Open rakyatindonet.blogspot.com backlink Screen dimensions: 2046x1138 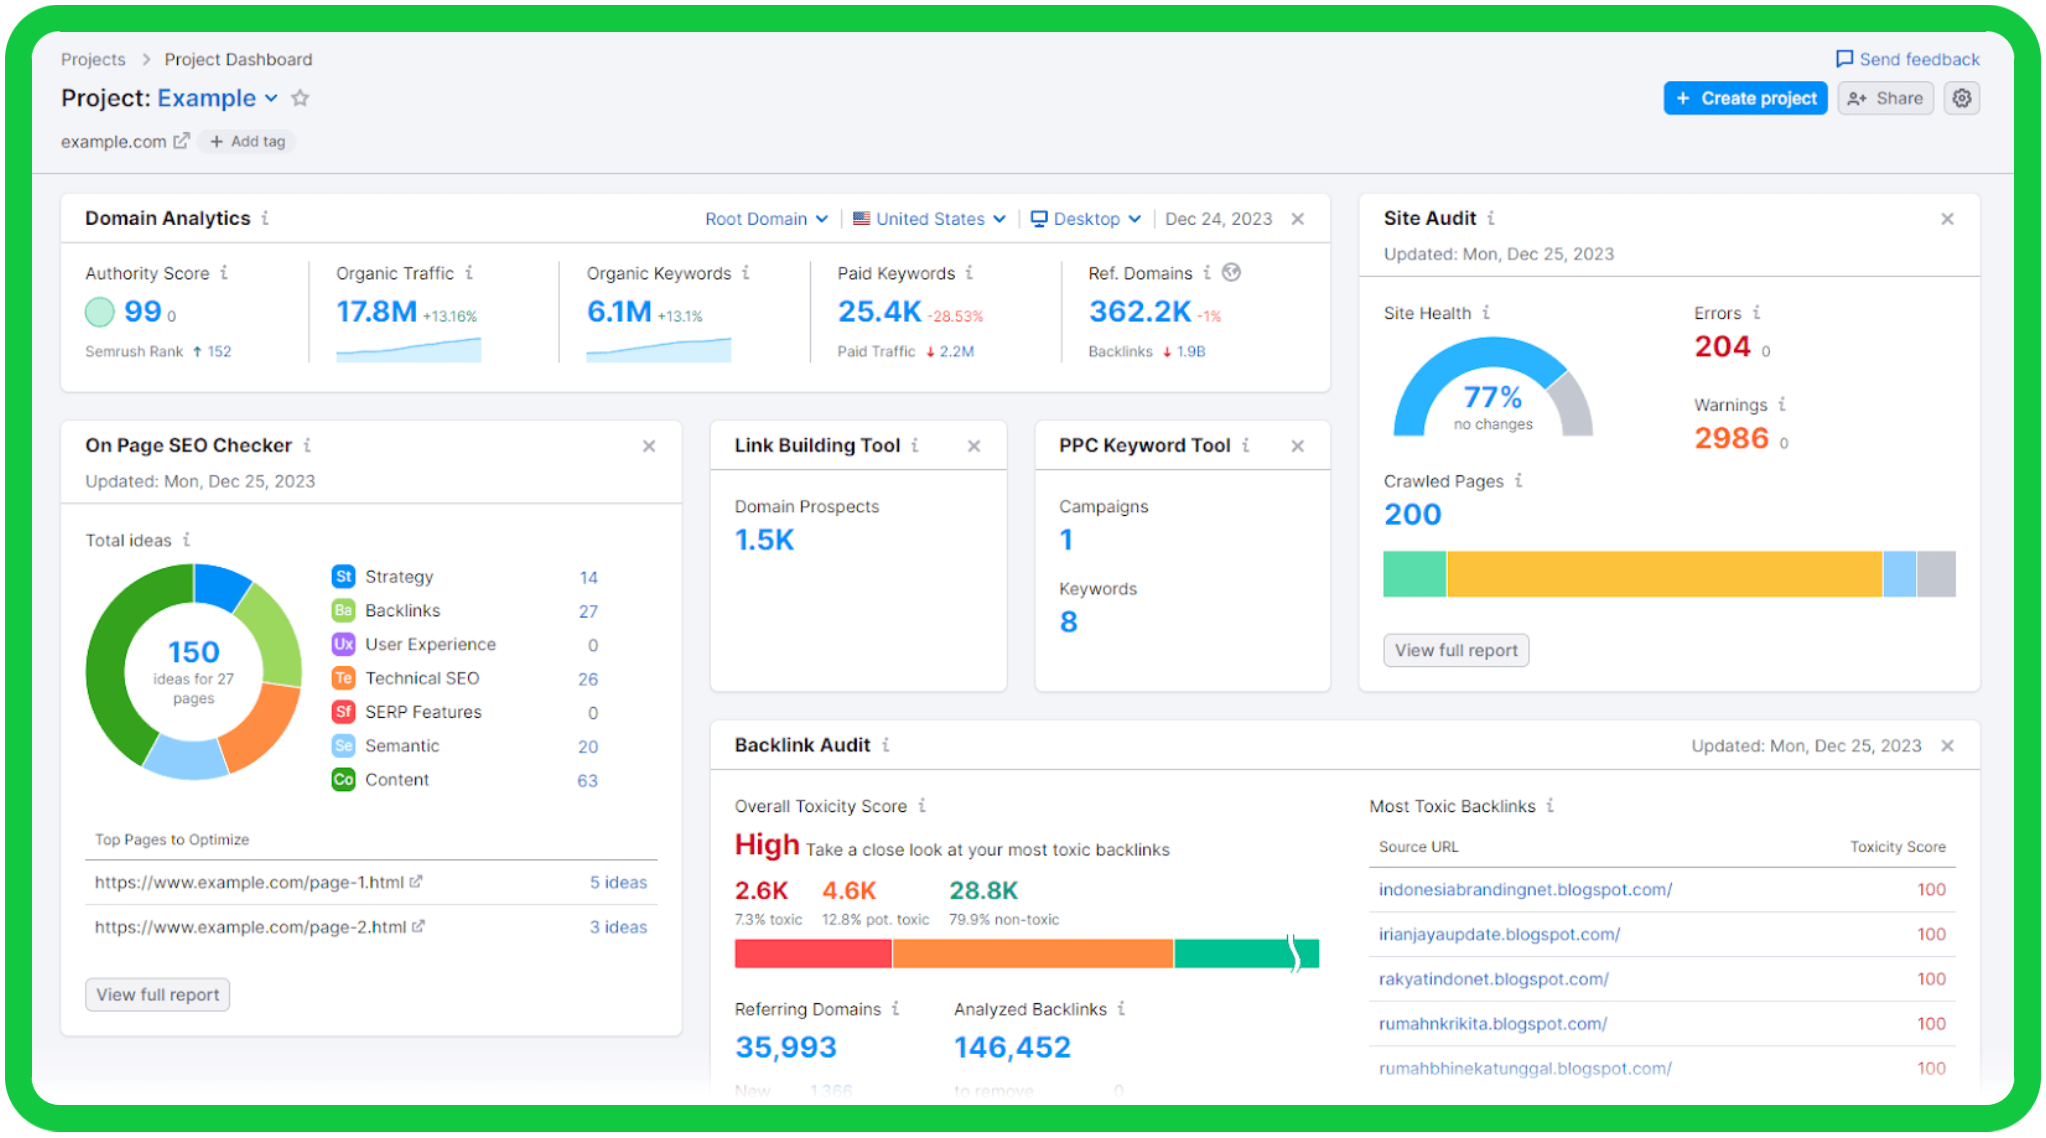click(1493, 979)
